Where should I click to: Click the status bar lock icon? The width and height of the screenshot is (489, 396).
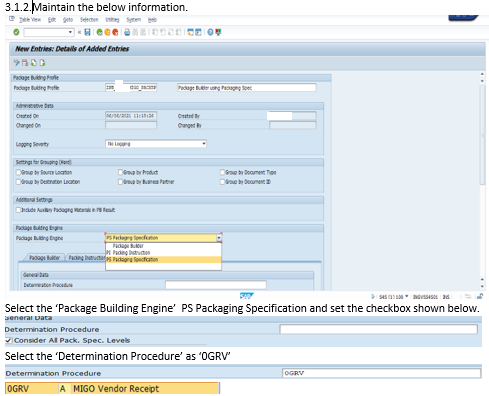pyautogui.click(x=480, y=296)
